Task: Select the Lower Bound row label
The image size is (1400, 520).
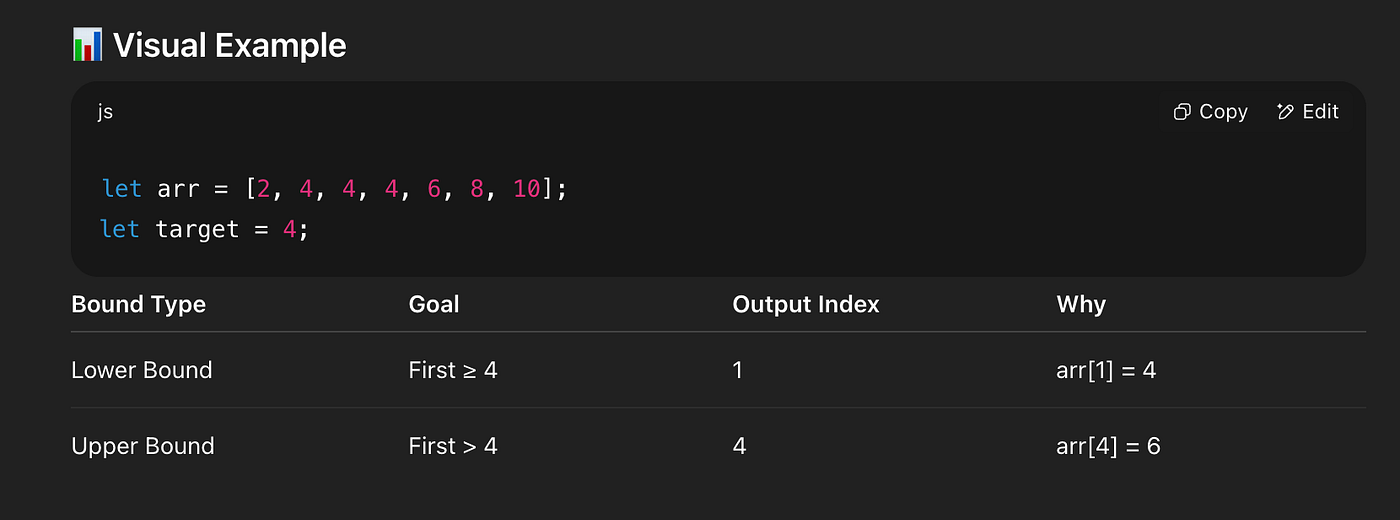Action: (x=142, y=370)
